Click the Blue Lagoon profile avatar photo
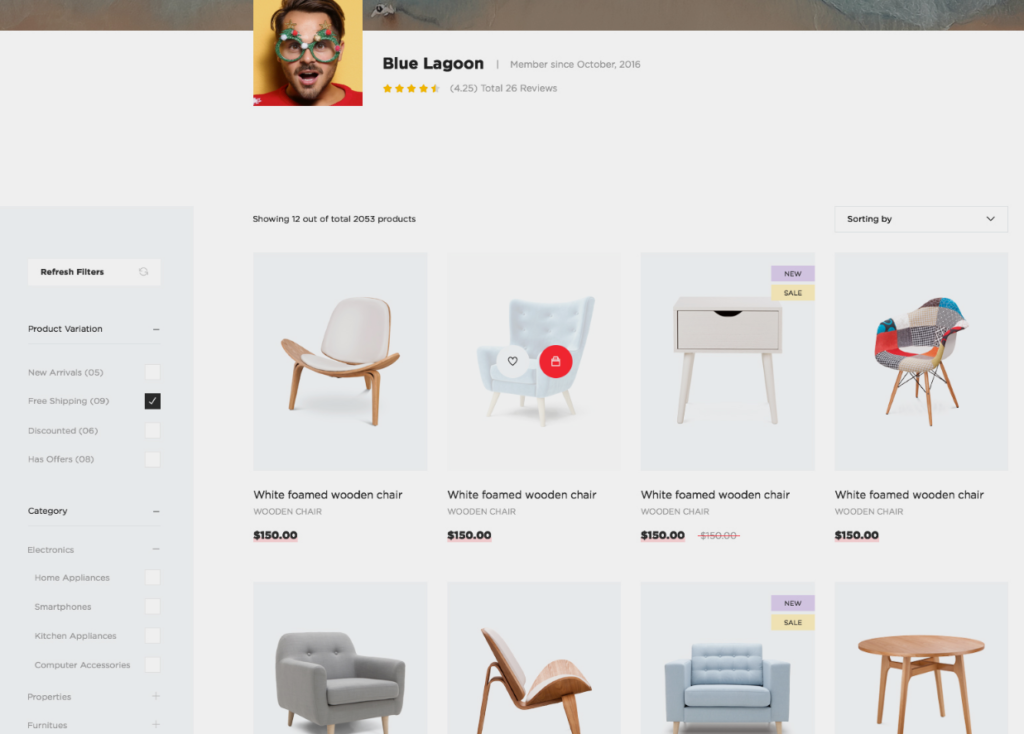The height and width of the screenshot is (734, 1024). pyautogui.click(x=308, y=53)
